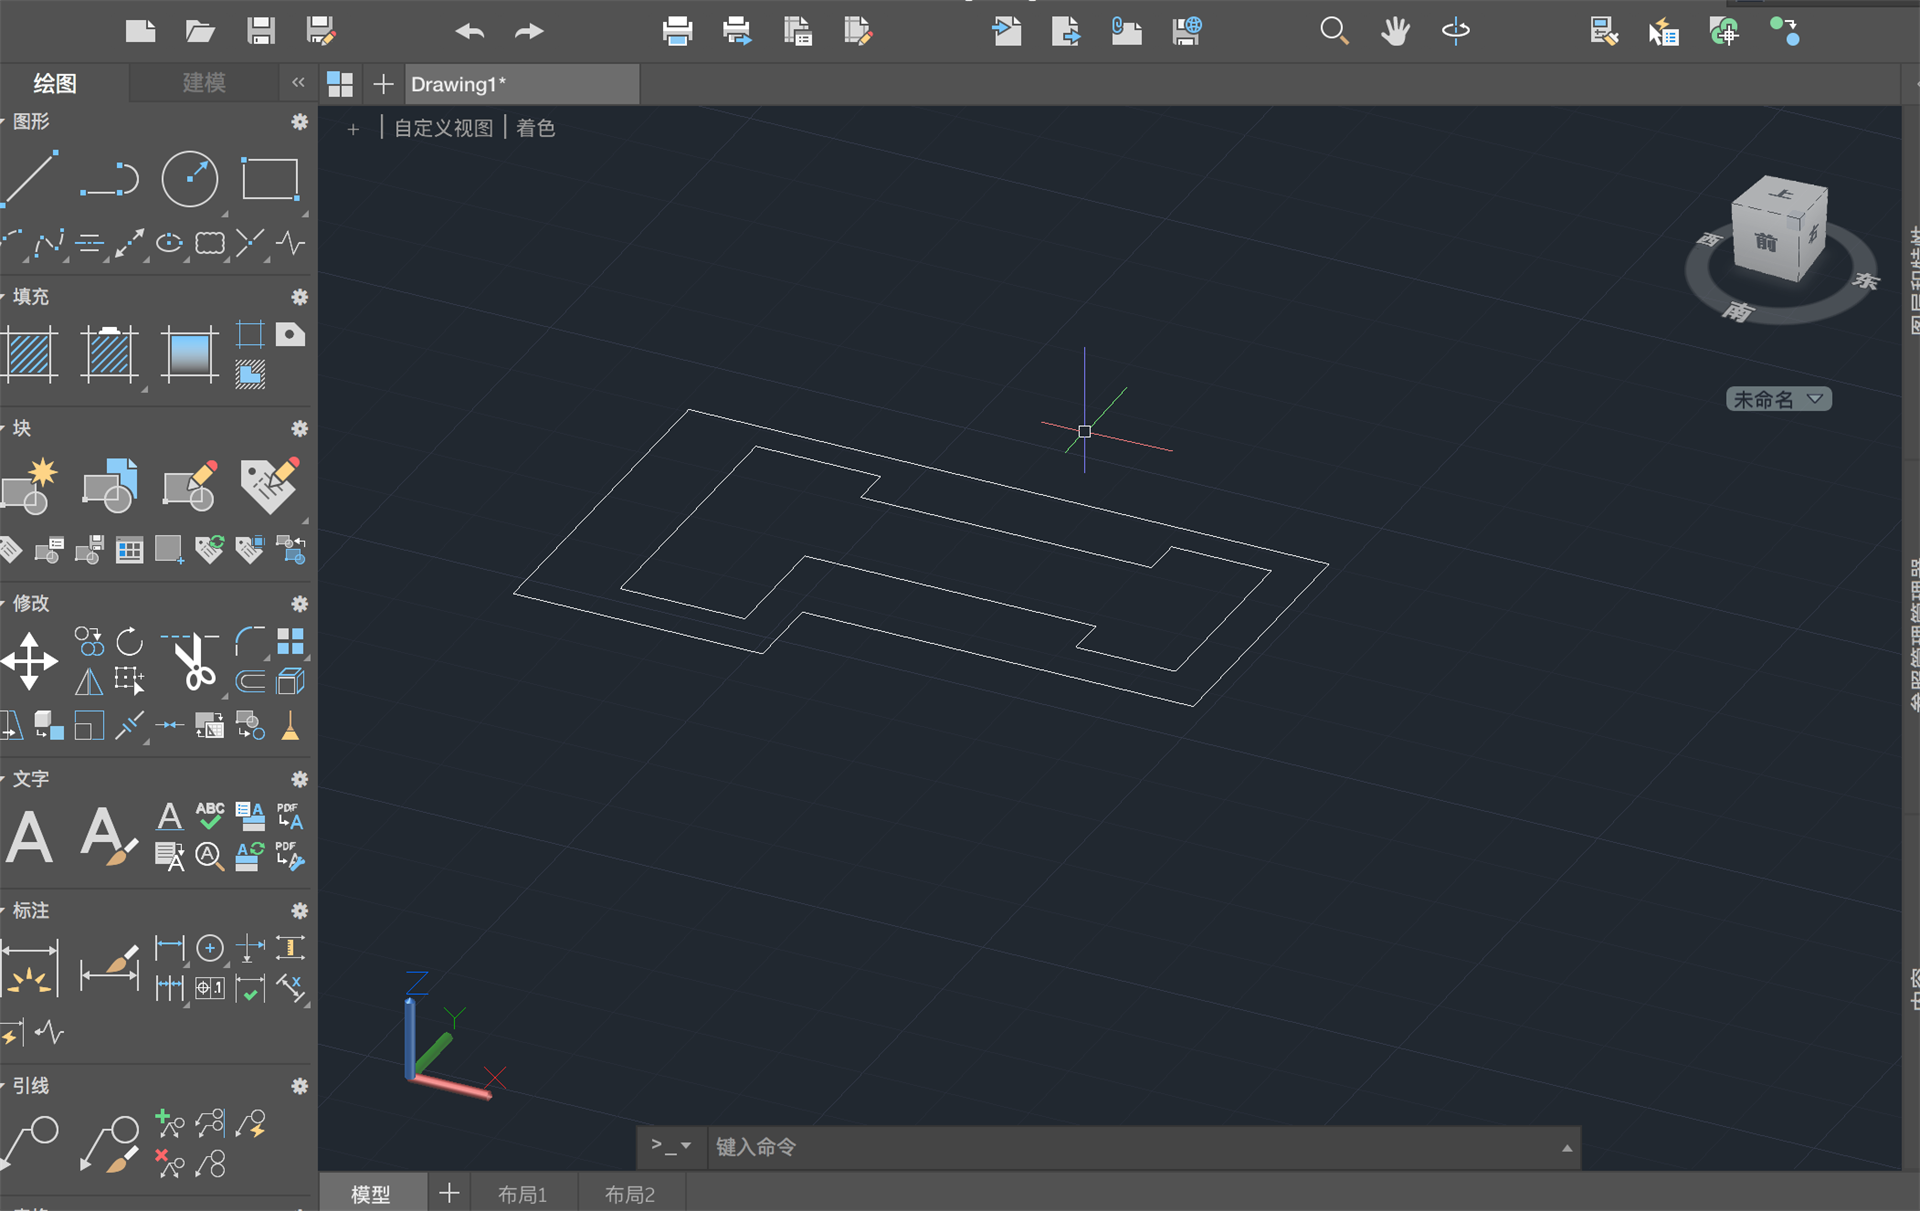Select the Multileader tool
Image resolution: width=1920 pixels, height=1211 pixels.
pyautogui.click(x=30, y=1143)
